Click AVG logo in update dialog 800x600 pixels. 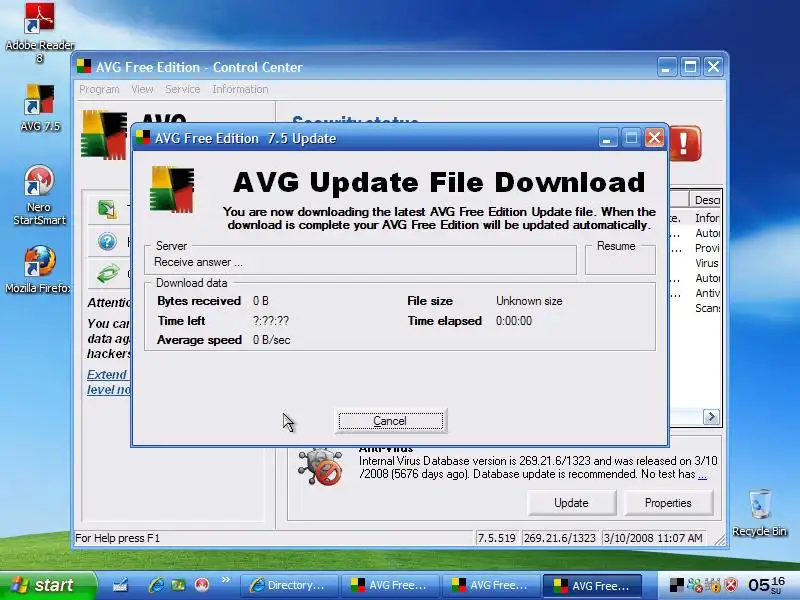172,189
